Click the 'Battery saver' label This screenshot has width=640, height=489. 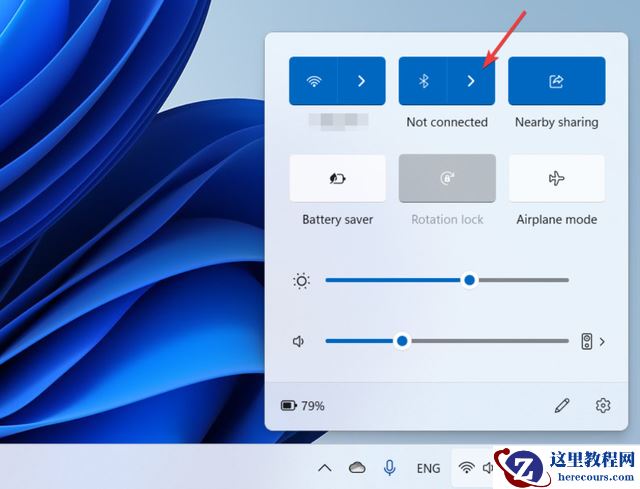click(338, 220)
